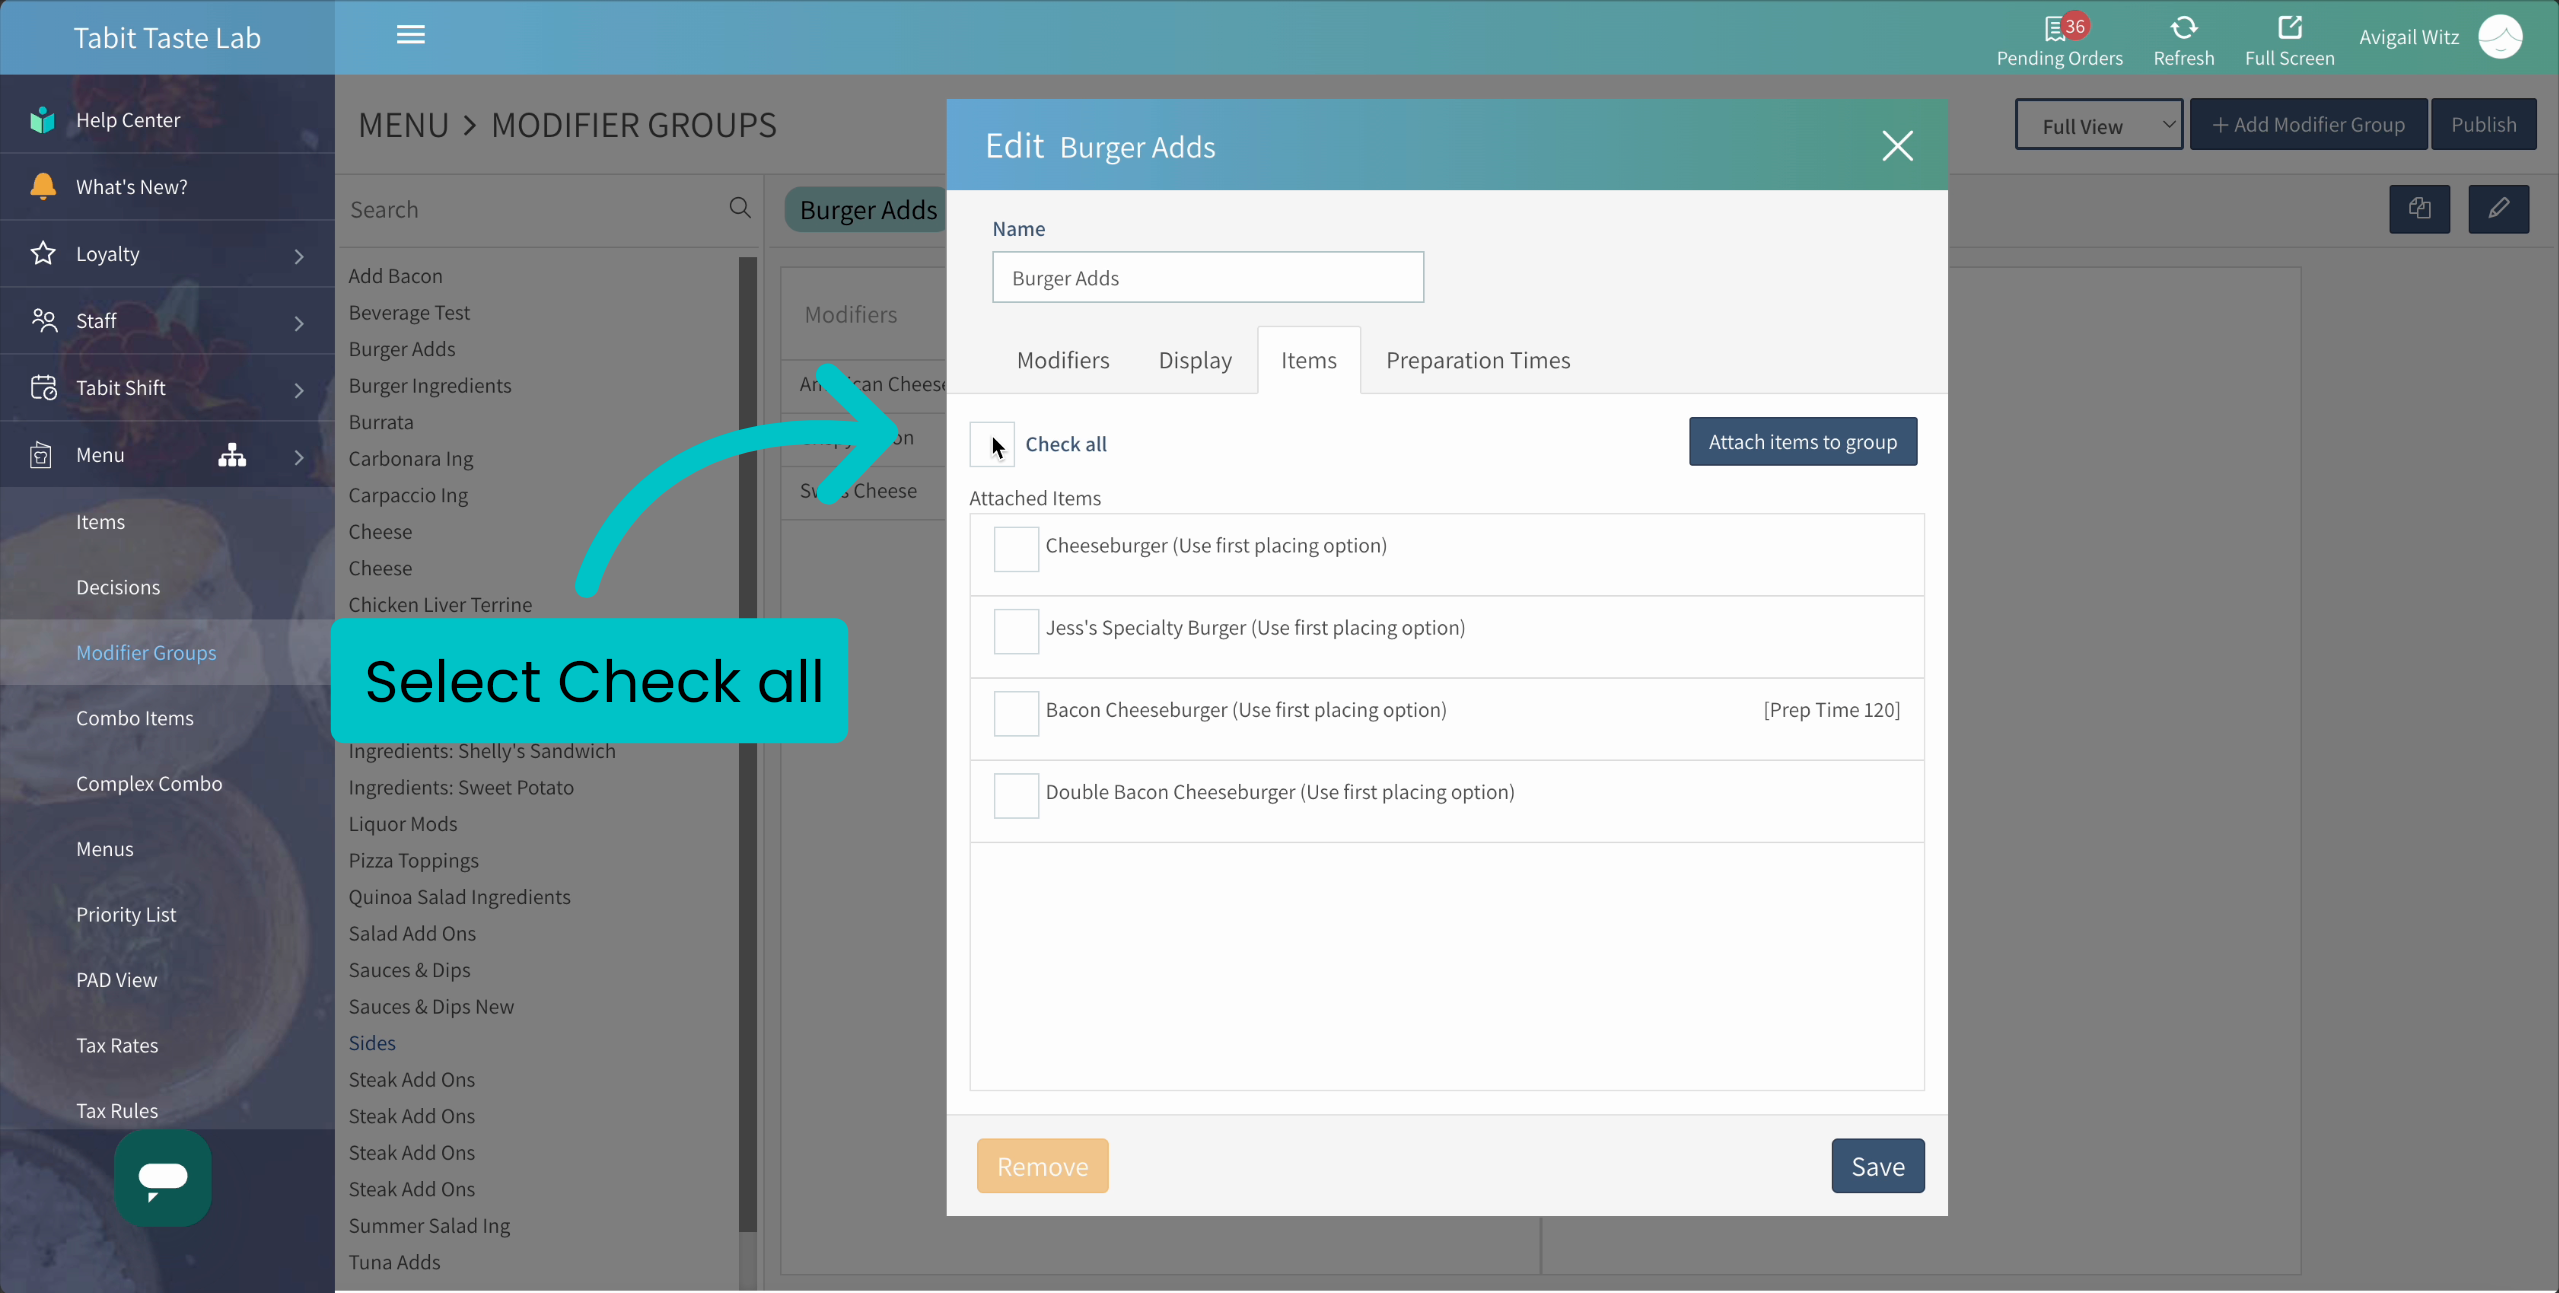Open Priority List in the sidebar

[126, 914]
